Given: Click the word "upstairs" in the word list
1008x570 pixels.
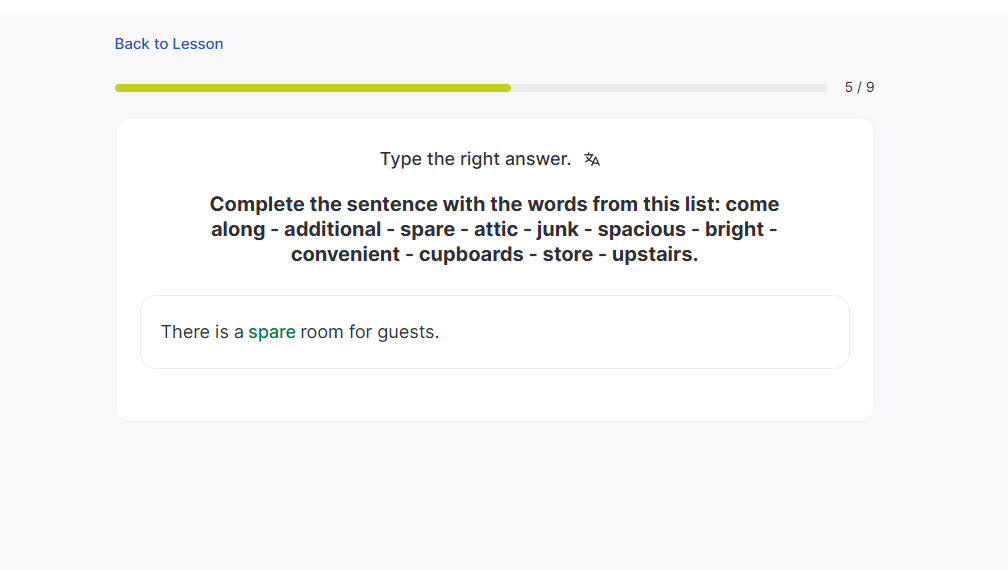Looking at the screenshot, I should click(x=653, y=254).
